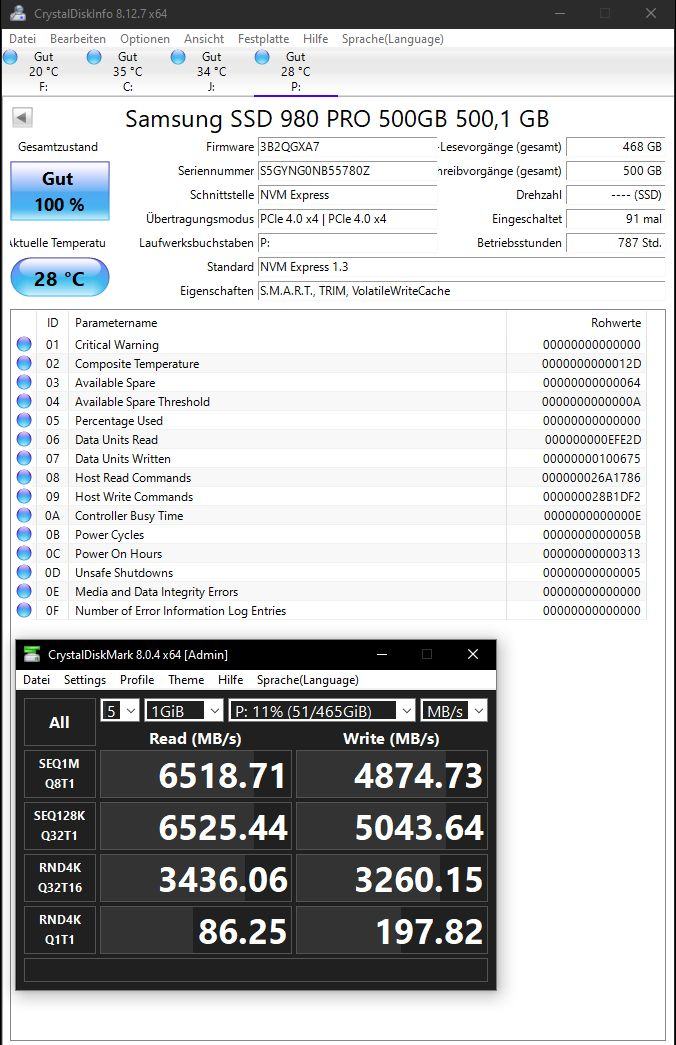The image size is (676, 1045).
Task: Click the CrystalDiskMark title bar app icon
Action: tap(31, 654)
